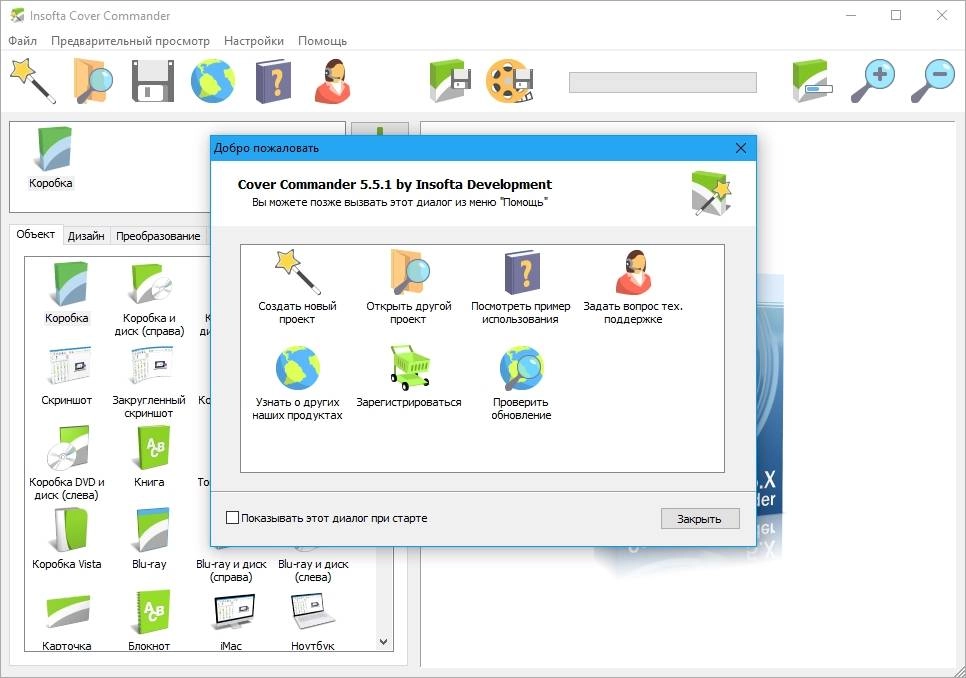Maximize the Insofta Cover Commander window
The image size is (966, 678).
(896, 15)
